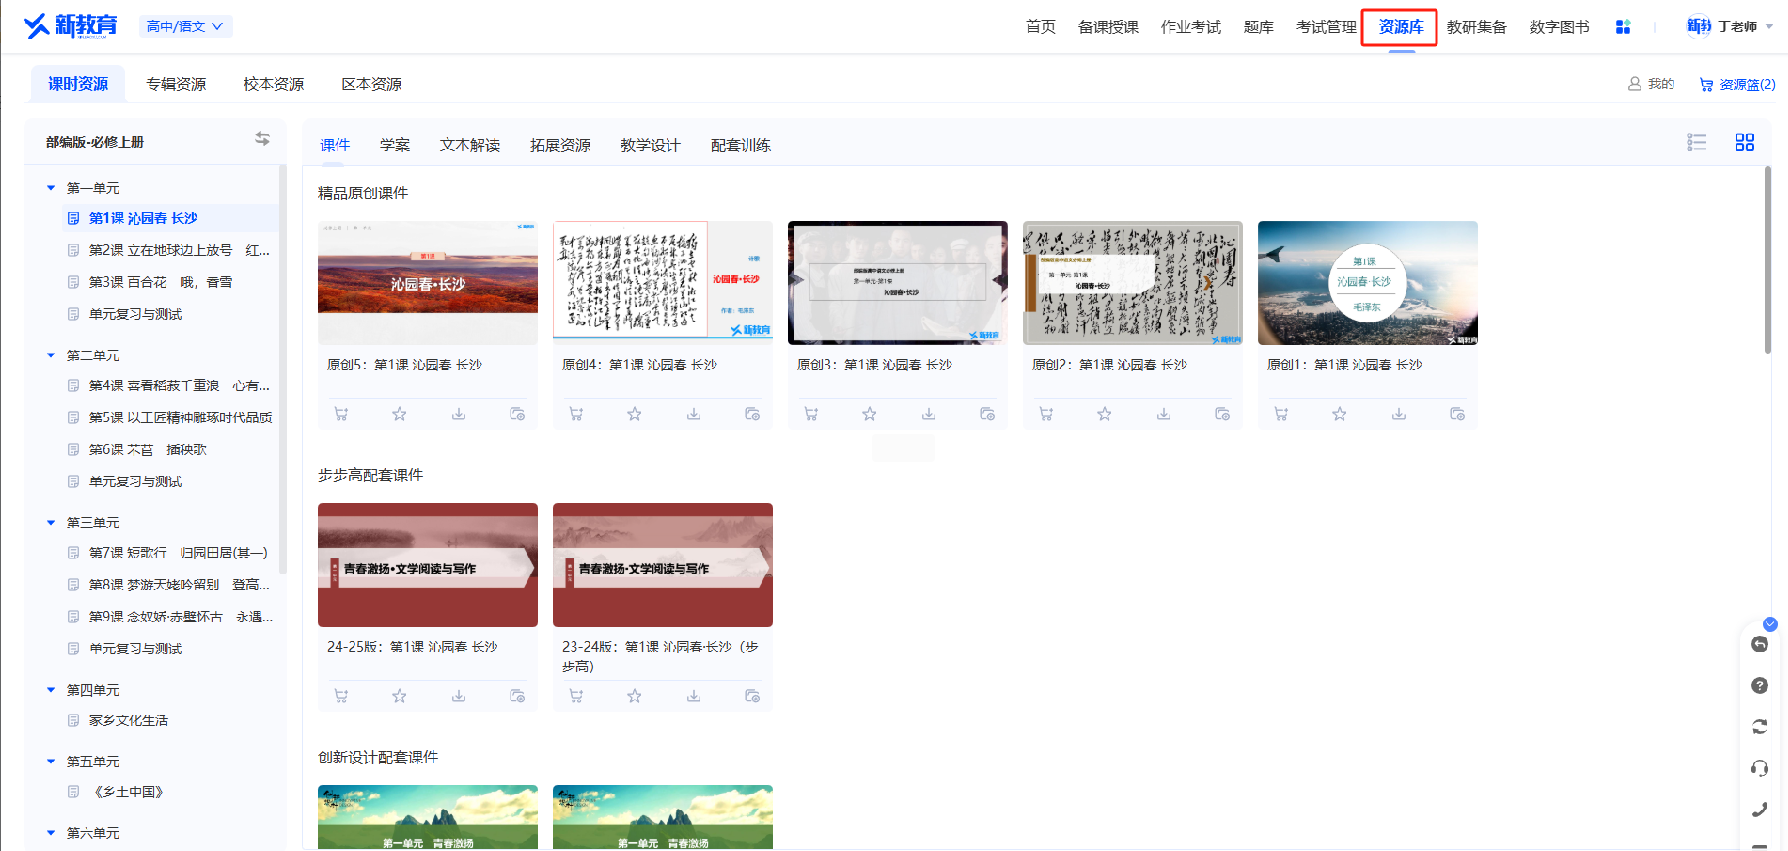Collapse the 第二单元 tree node

click(51, 355)
